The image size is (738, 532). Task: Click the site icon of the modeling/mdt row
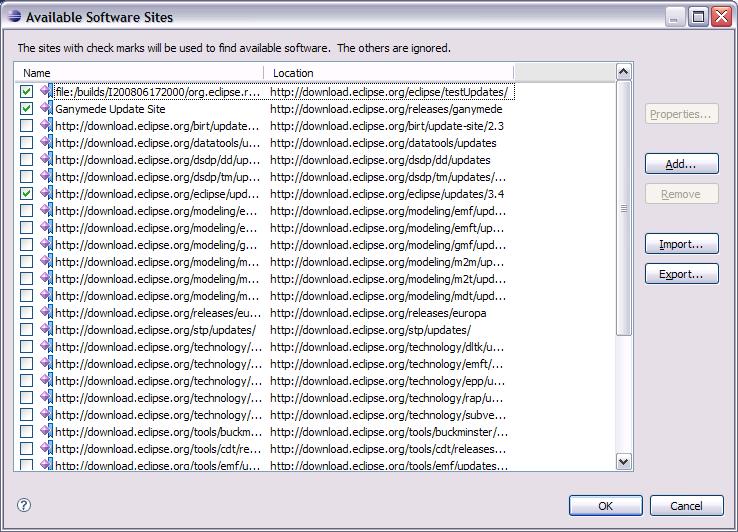(47, 295)
